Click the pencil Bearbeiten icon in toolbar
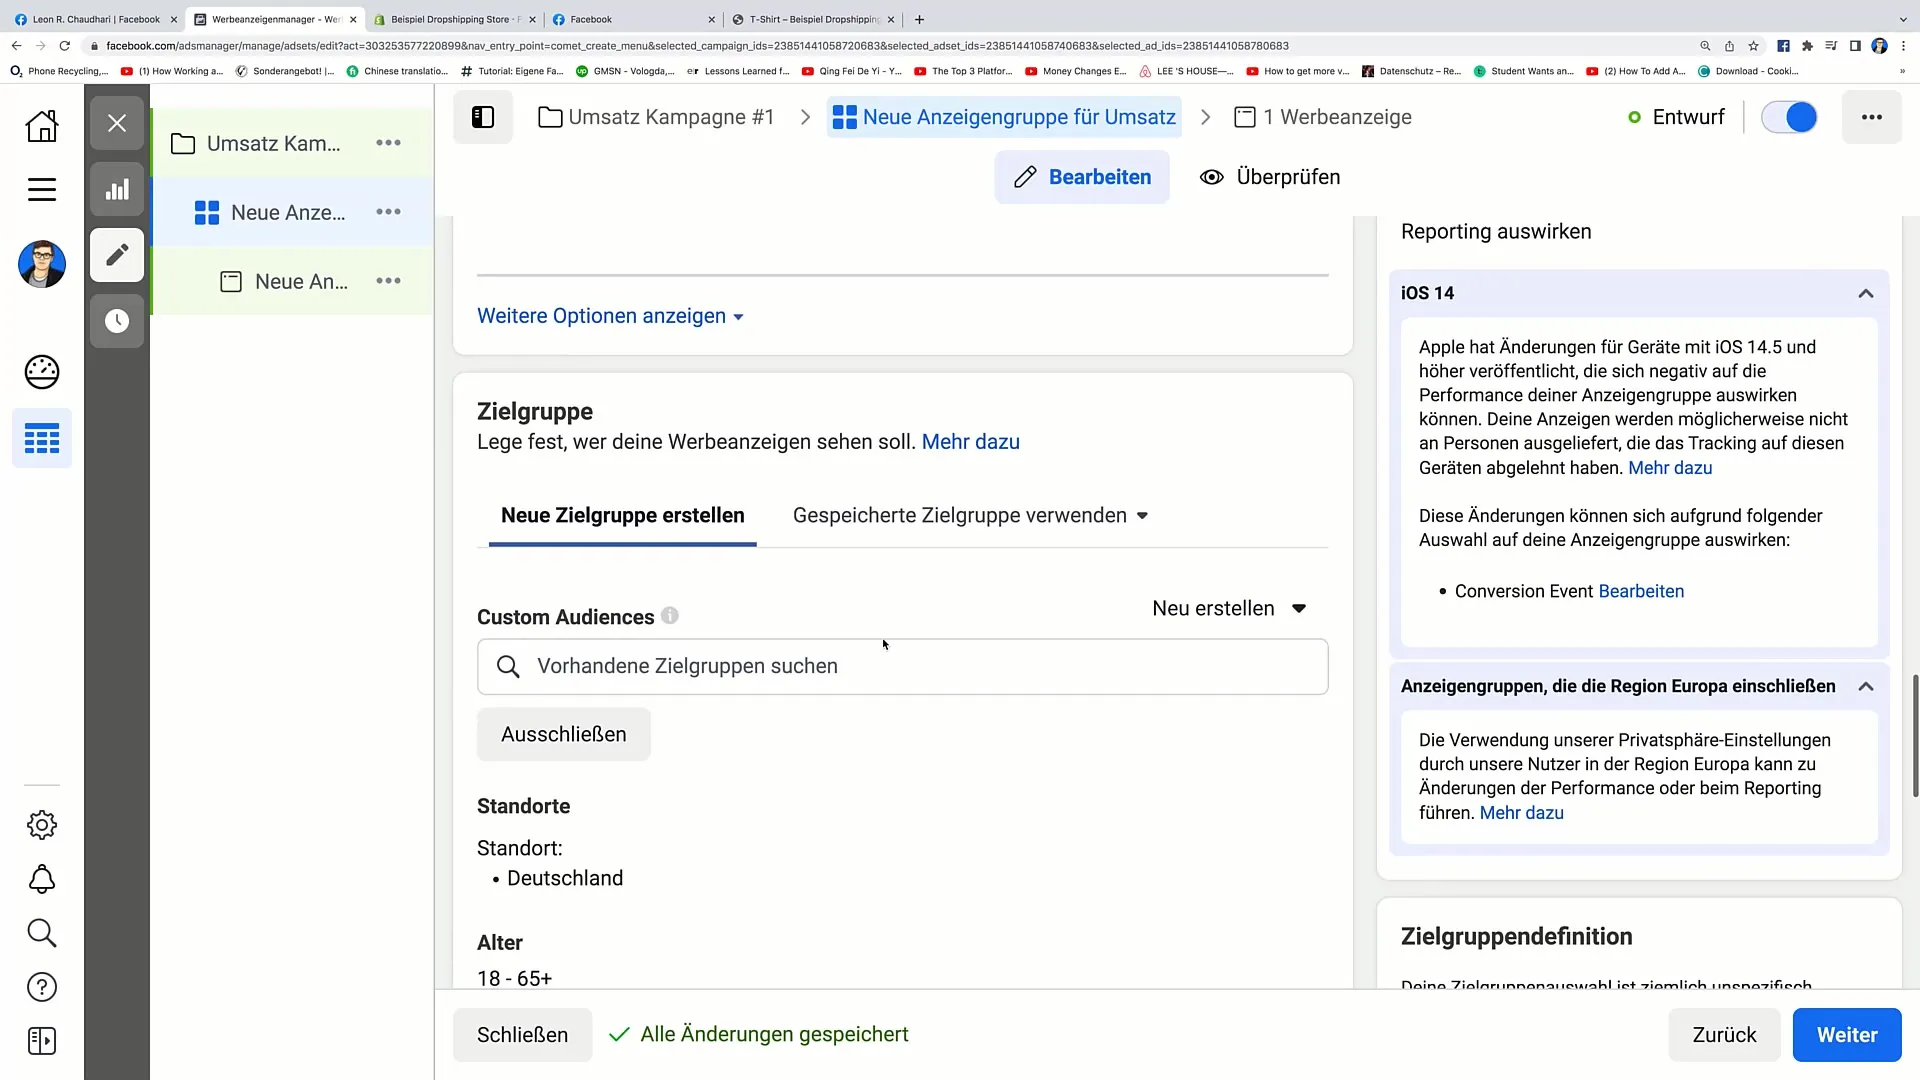1920x1080 pixels. [x=116, y=255]
